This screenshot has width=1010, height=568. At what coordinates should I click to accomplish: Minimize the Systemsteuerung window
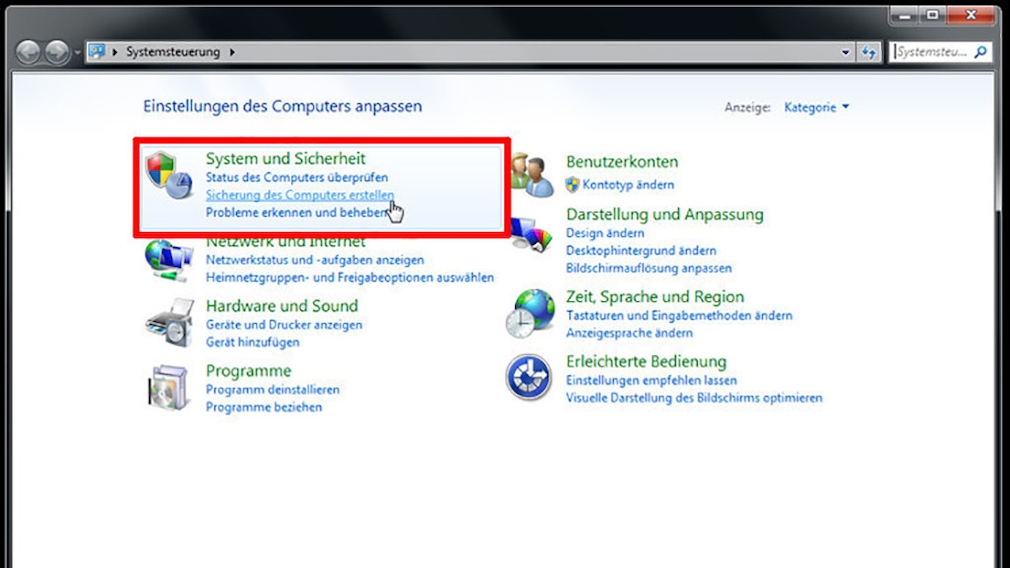tap(904, 15)
